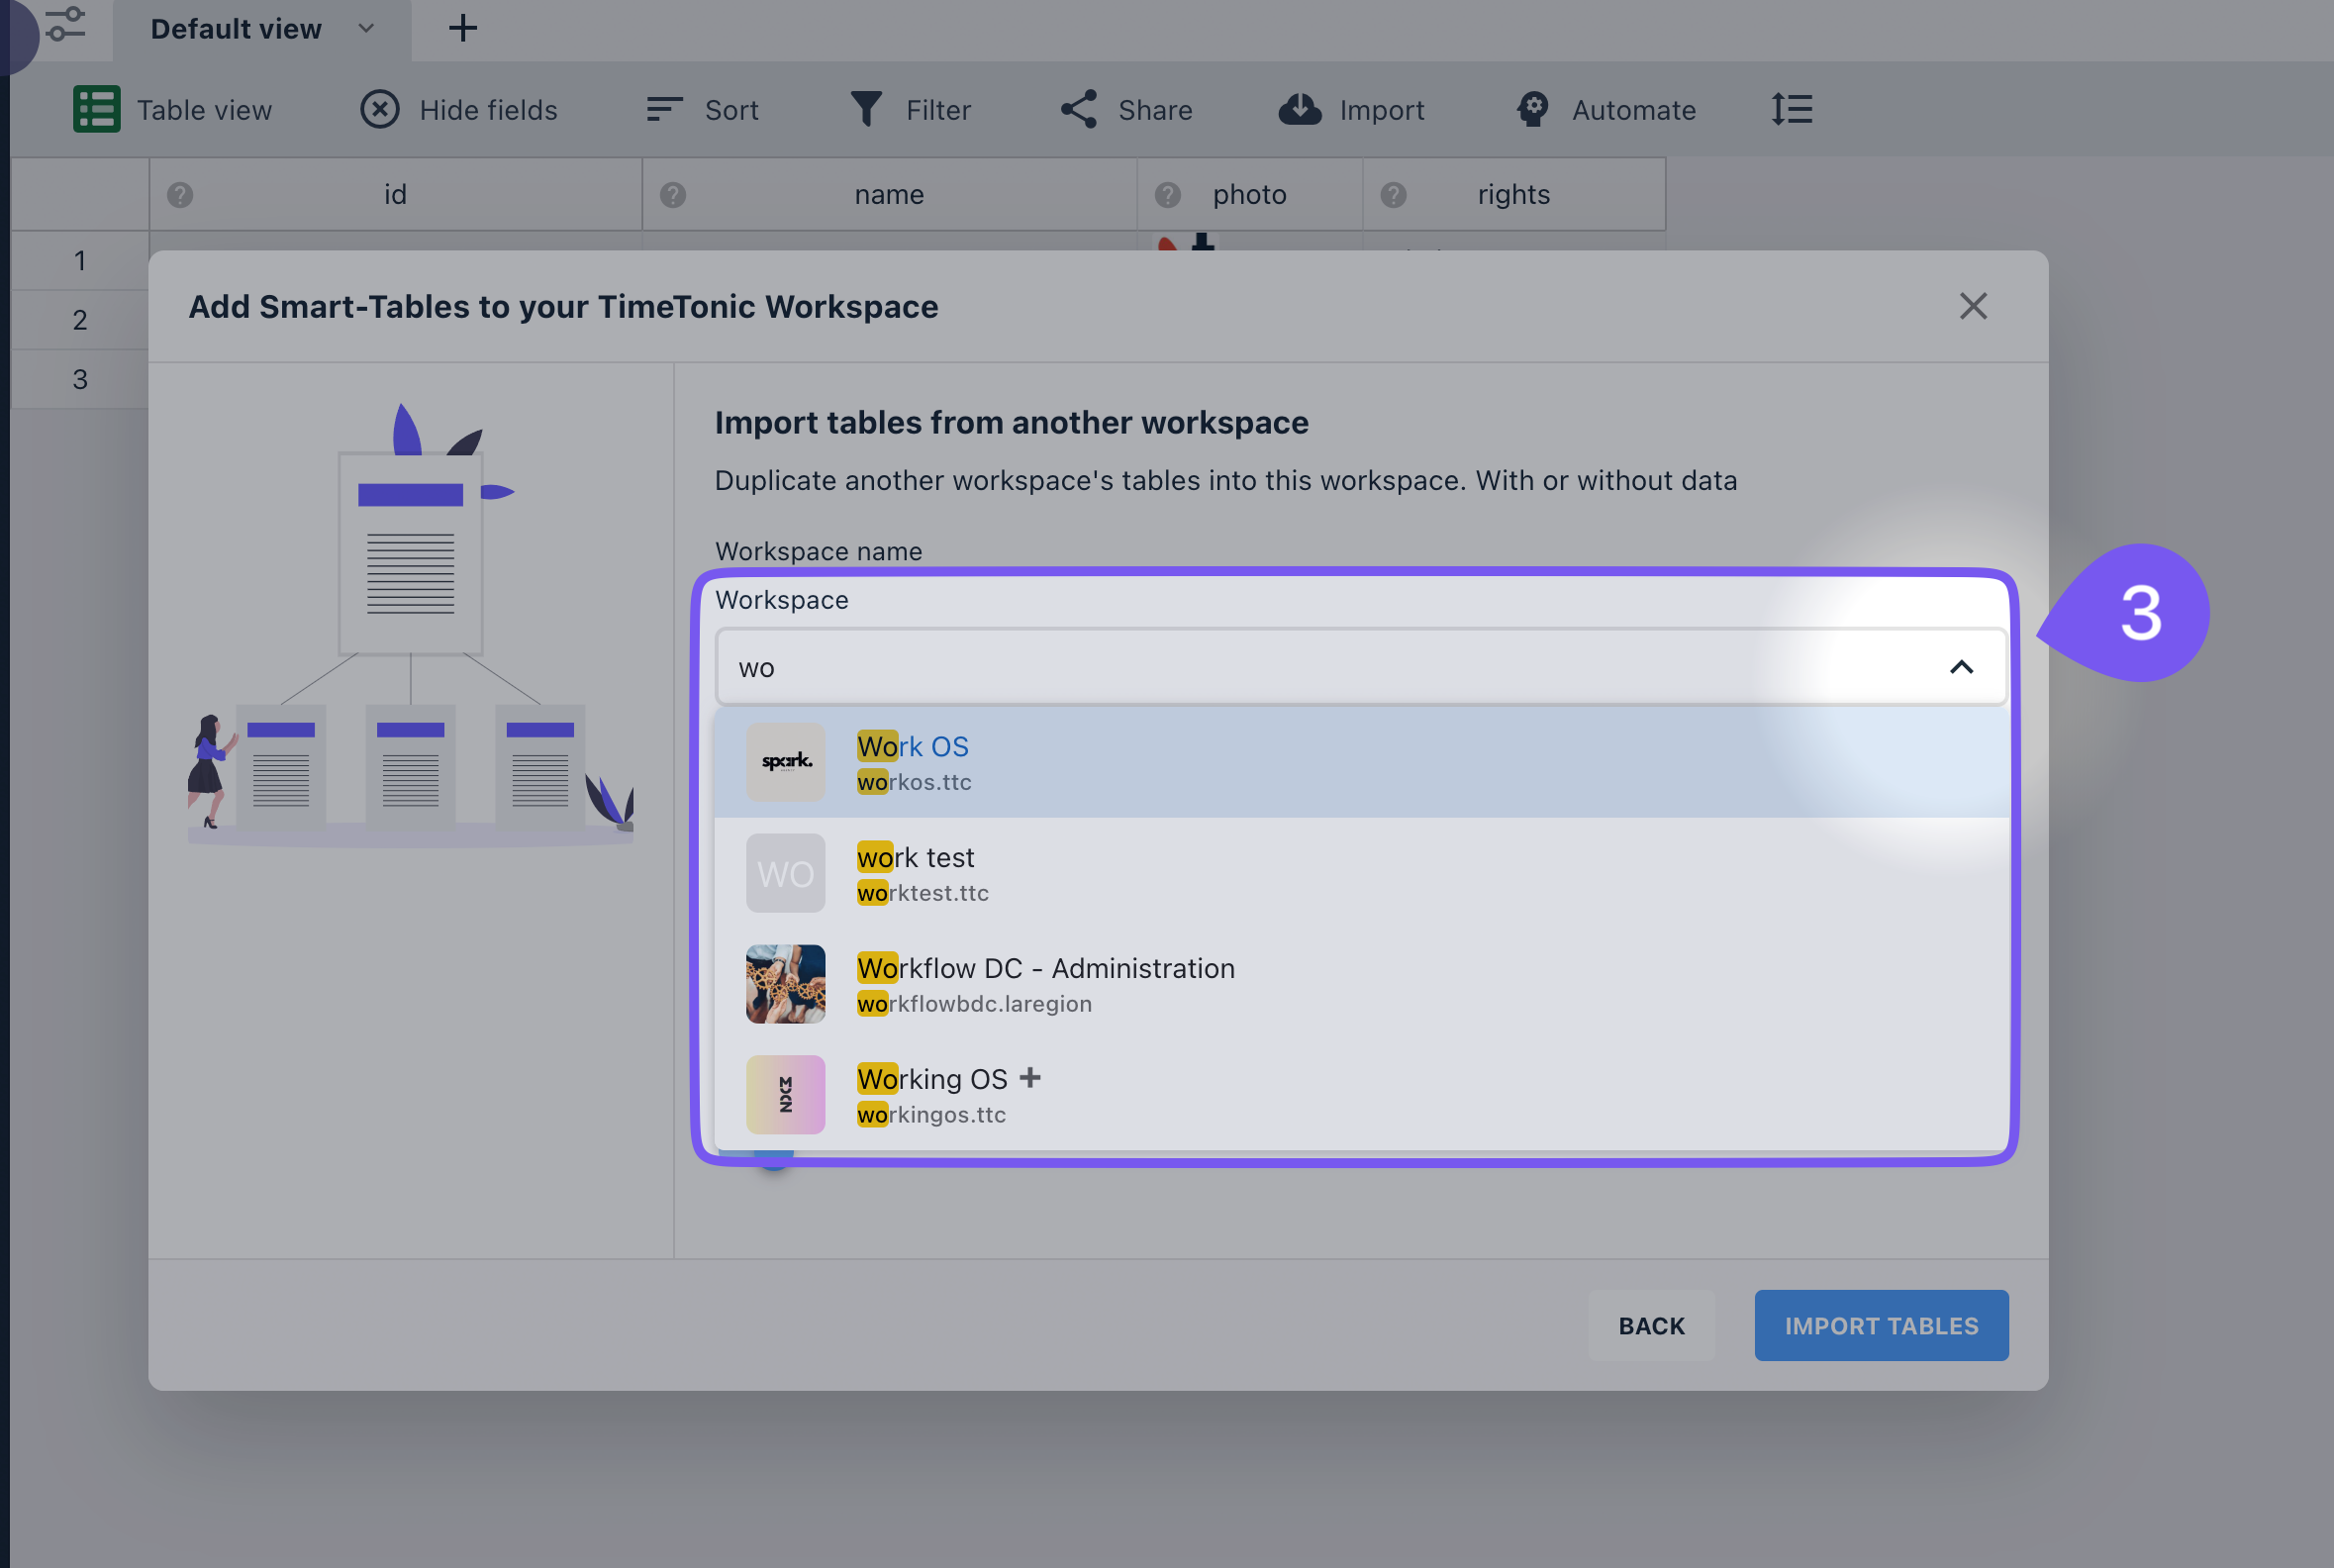2334x1568 pixels.
Task: Click help icon in photo column
Action: coord(1168,194)
